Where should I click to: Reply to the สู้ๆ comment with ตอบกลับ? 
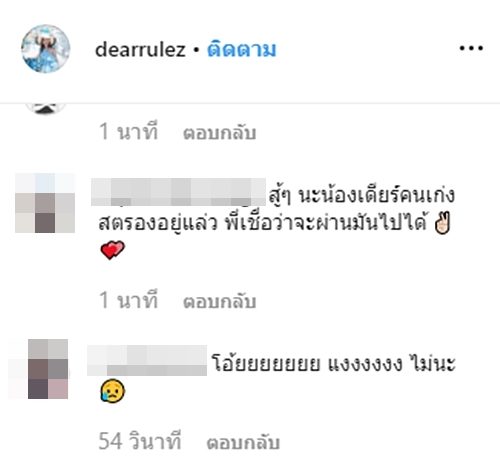point(220,301)
